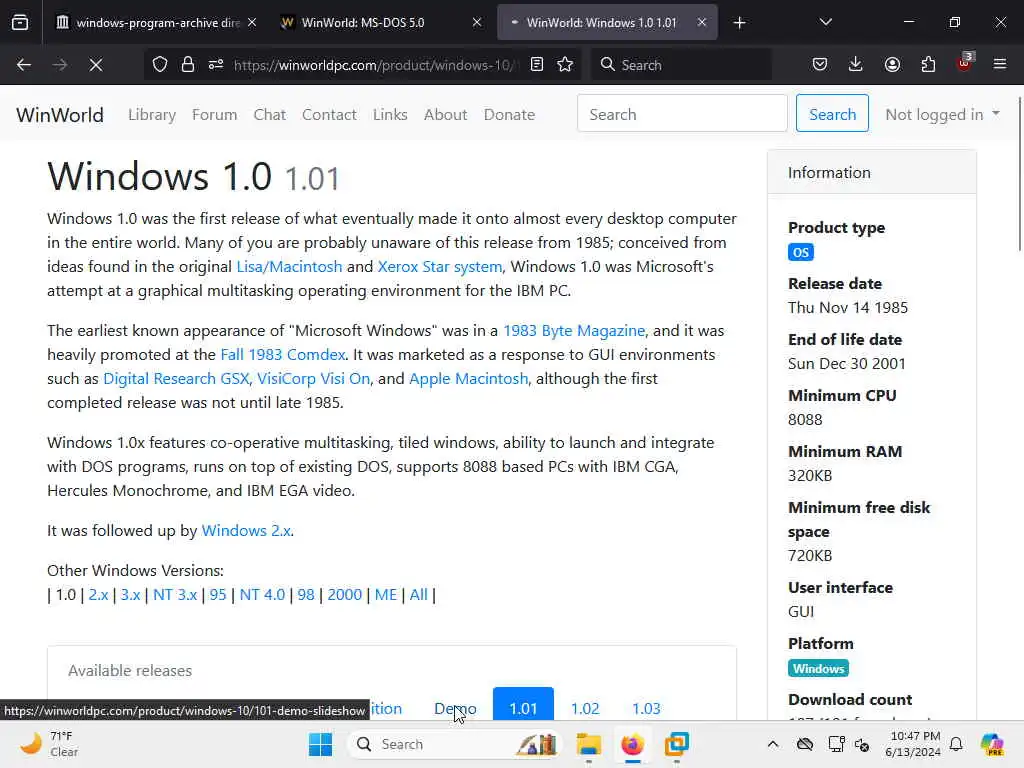List all tabs dropdown arrow
Image resolution: width=1024 pixels, height=768 pixels.
[x=825, y=23]
